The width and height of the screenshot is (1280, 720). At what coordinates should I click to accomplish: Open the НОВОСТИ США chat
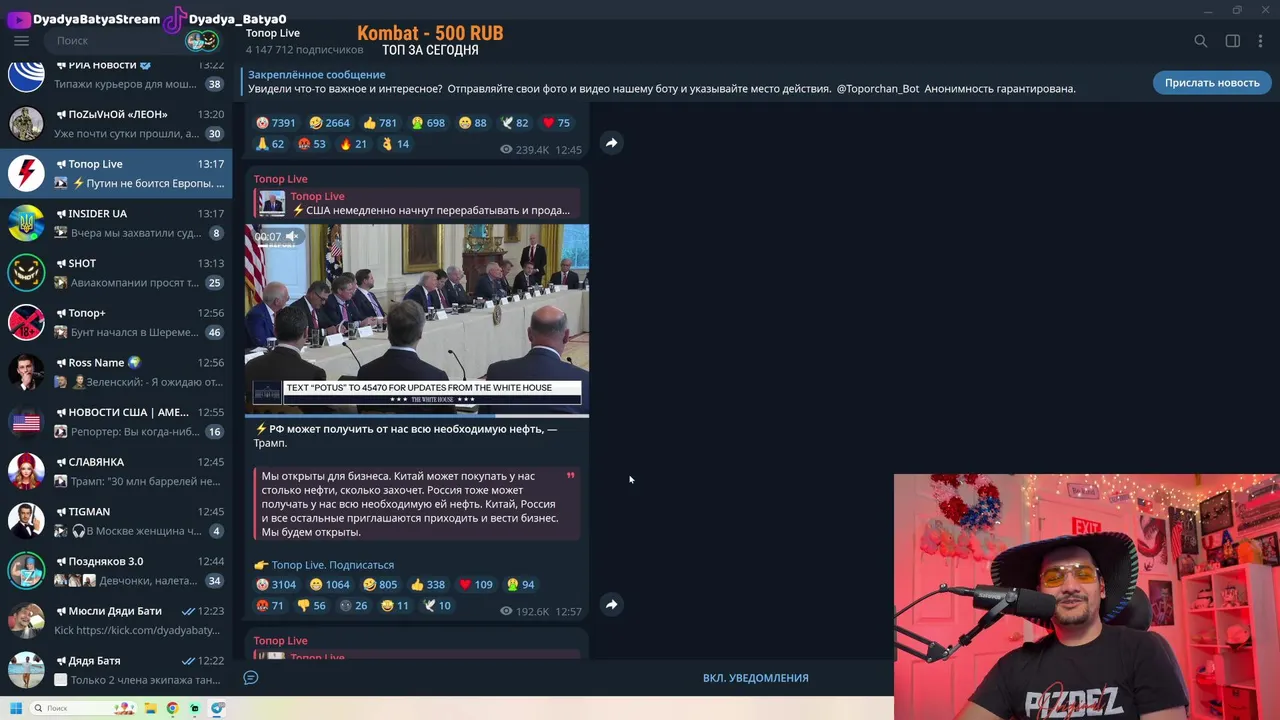pyautogui.click(x=116, y=422)
